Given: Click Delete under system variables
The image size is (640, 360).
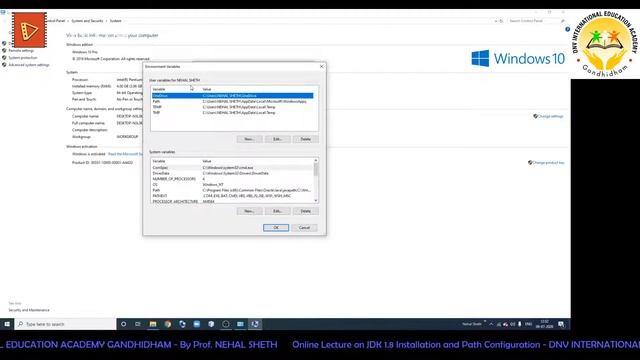Looking at the screenshot, I should 306,211.
